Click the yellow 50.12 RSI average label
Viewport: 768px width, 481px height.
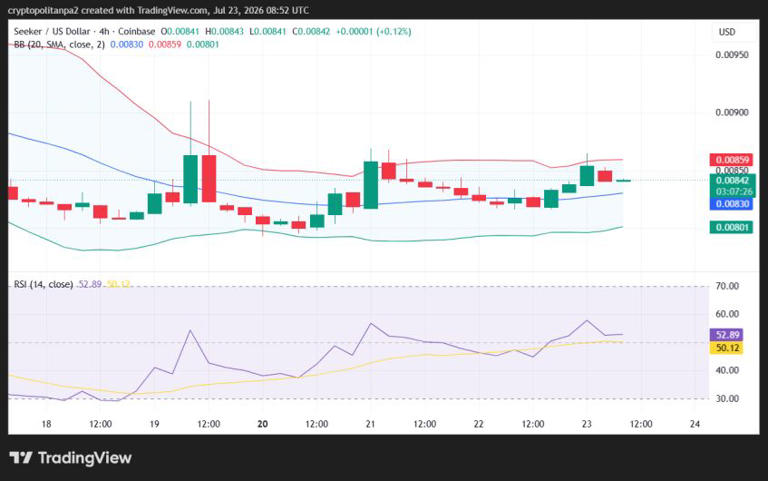[727, 348]
